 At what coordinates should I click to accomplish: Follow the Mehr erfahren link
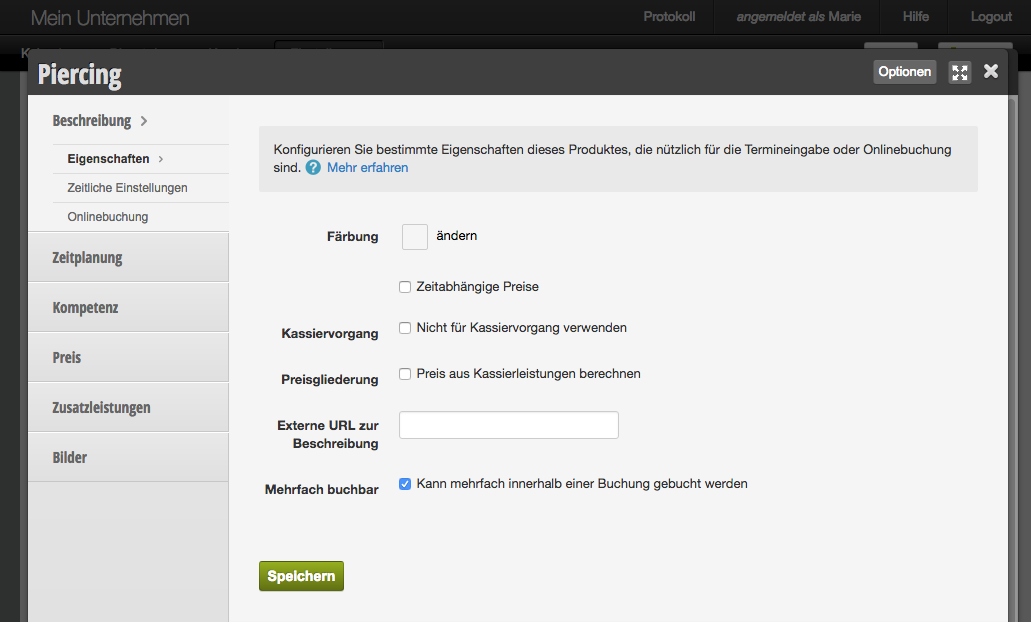pos(367,168)
